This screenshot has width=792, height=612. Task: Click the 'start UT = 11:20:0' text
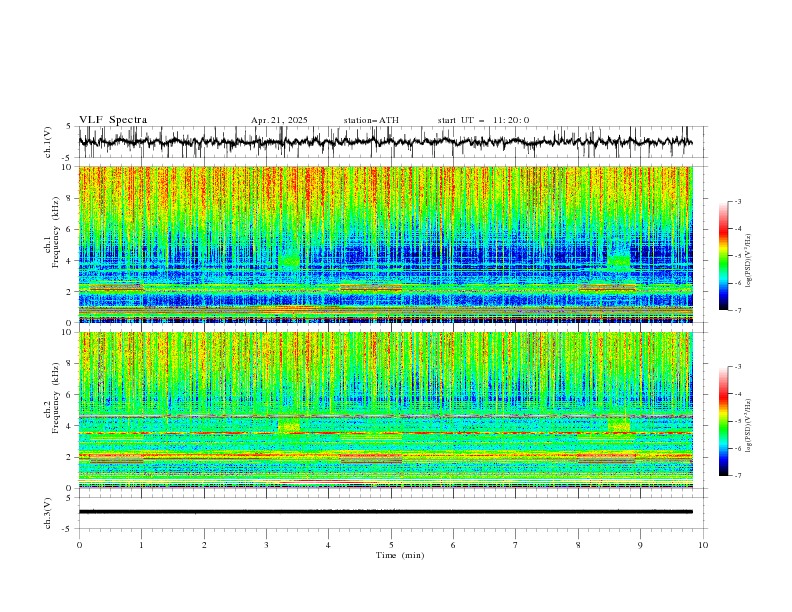click(x=483, y=120)
